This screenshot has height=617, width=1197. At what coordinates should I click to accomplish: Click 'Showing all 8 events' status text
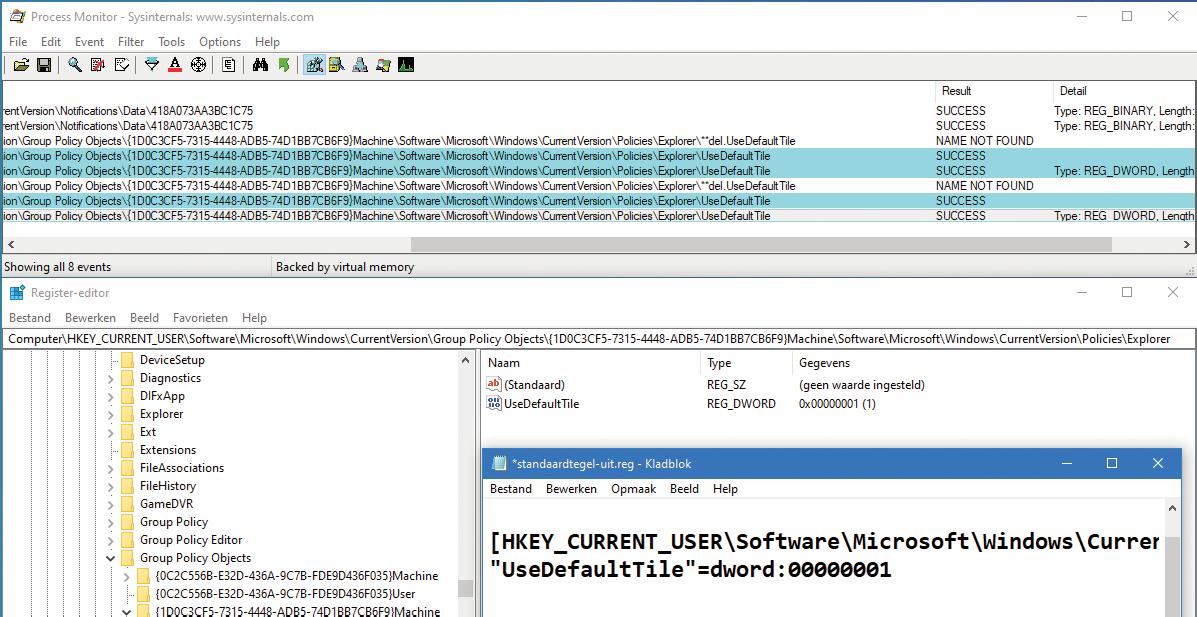pyautogui.click(x=57, y=267)
